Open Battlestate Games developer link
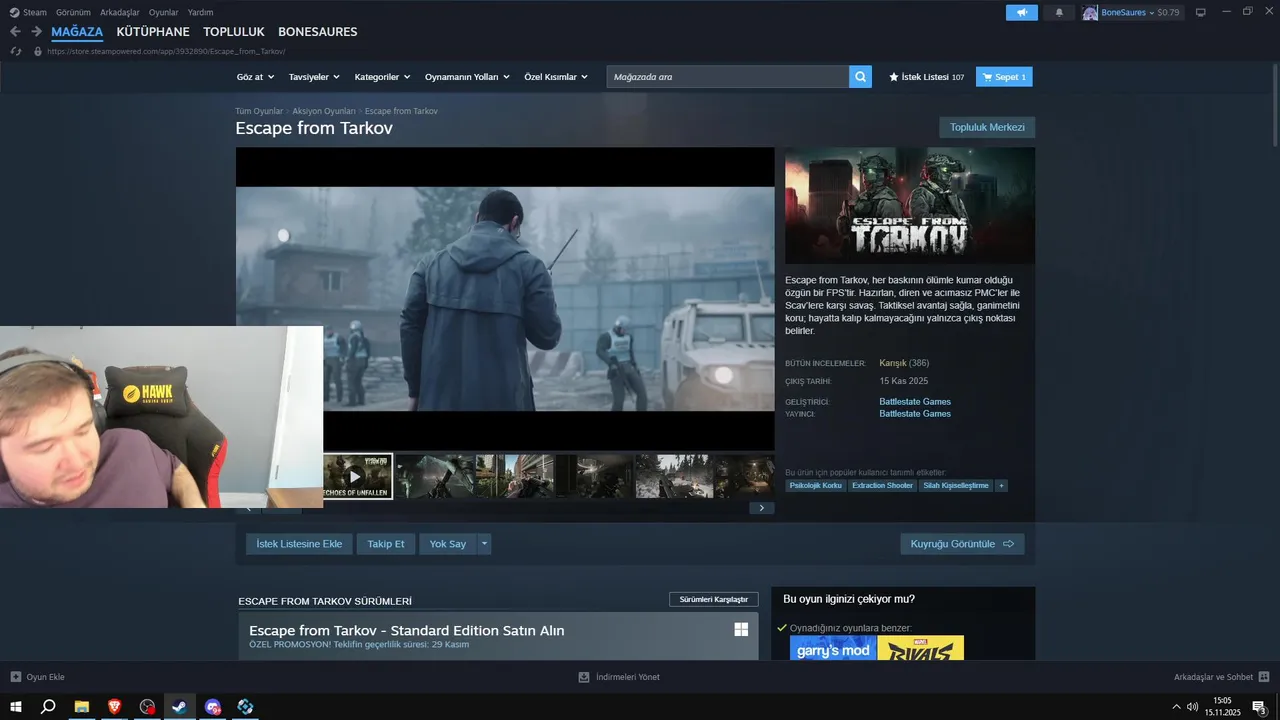The image size is (1280, 720). tap(915, 402)
